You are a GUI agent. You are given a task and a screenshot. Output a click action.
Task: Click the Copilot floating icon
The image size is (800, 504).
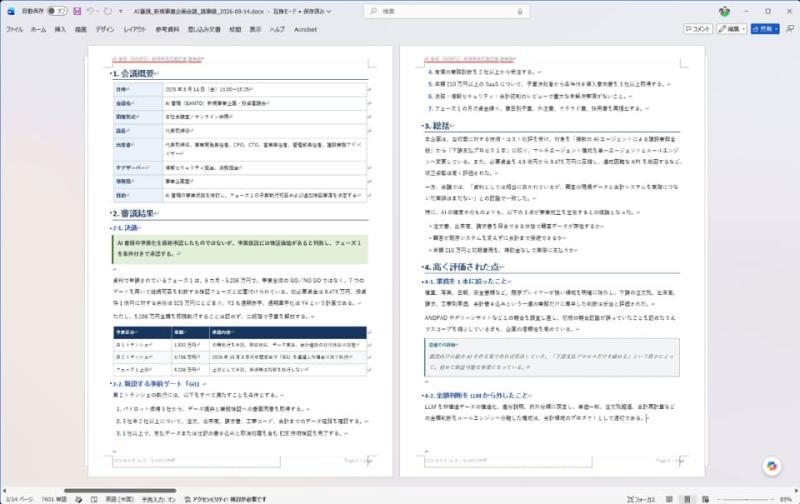coord(771,466)
